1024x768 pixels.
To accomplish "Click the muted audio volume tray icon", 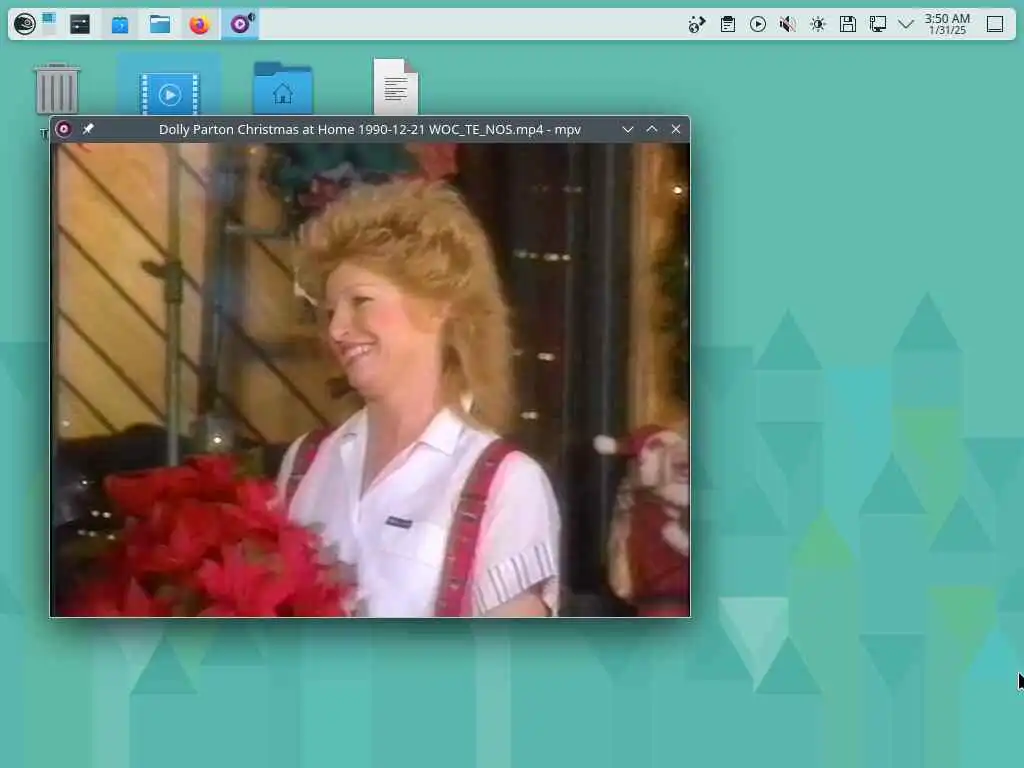I will click(x=788, y=24).
